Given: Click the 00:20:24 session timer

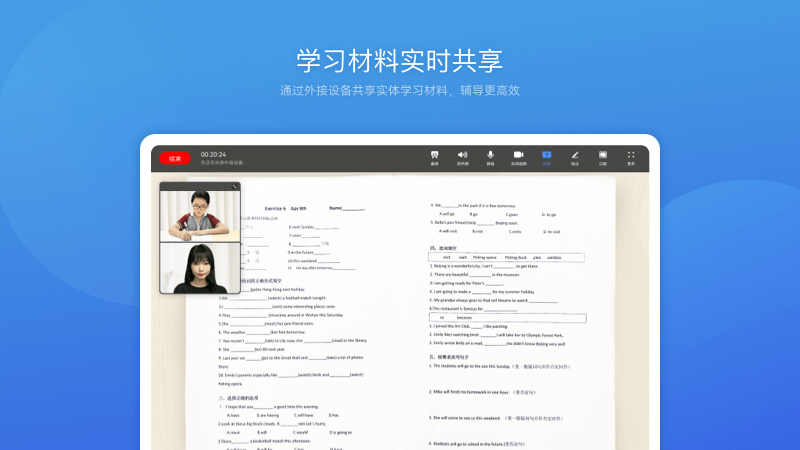Looking at the screenshot, I should pyautogui.click(x=213, y=155).
